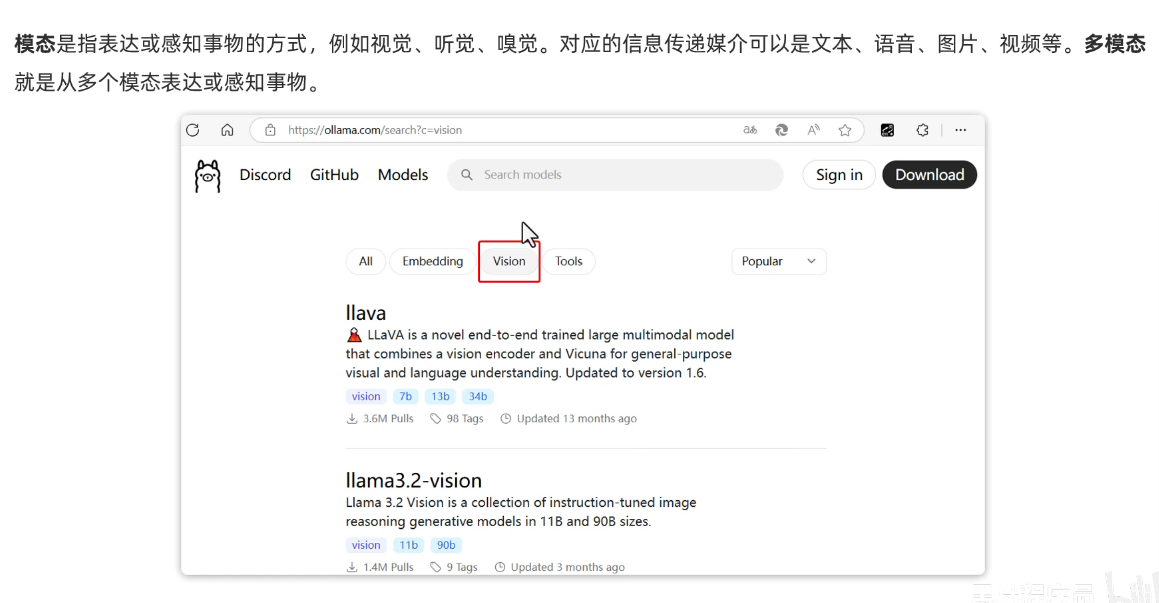The image size is (1159, 603).
Task: Click the clock icon beside Updated 13 months
Action: [x=506, y=419]
